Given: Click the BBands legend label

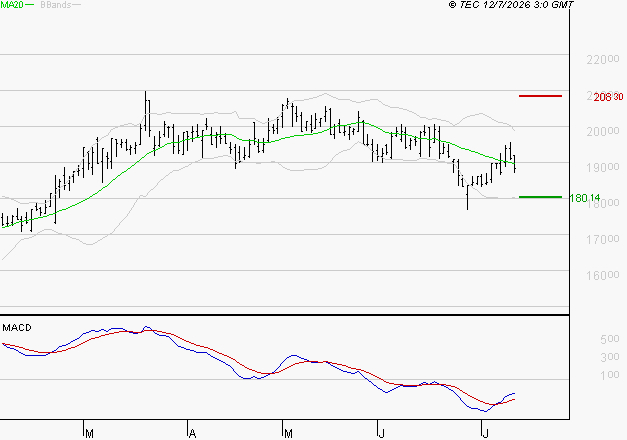Looking at the screenshot, I should coord(56,5).
